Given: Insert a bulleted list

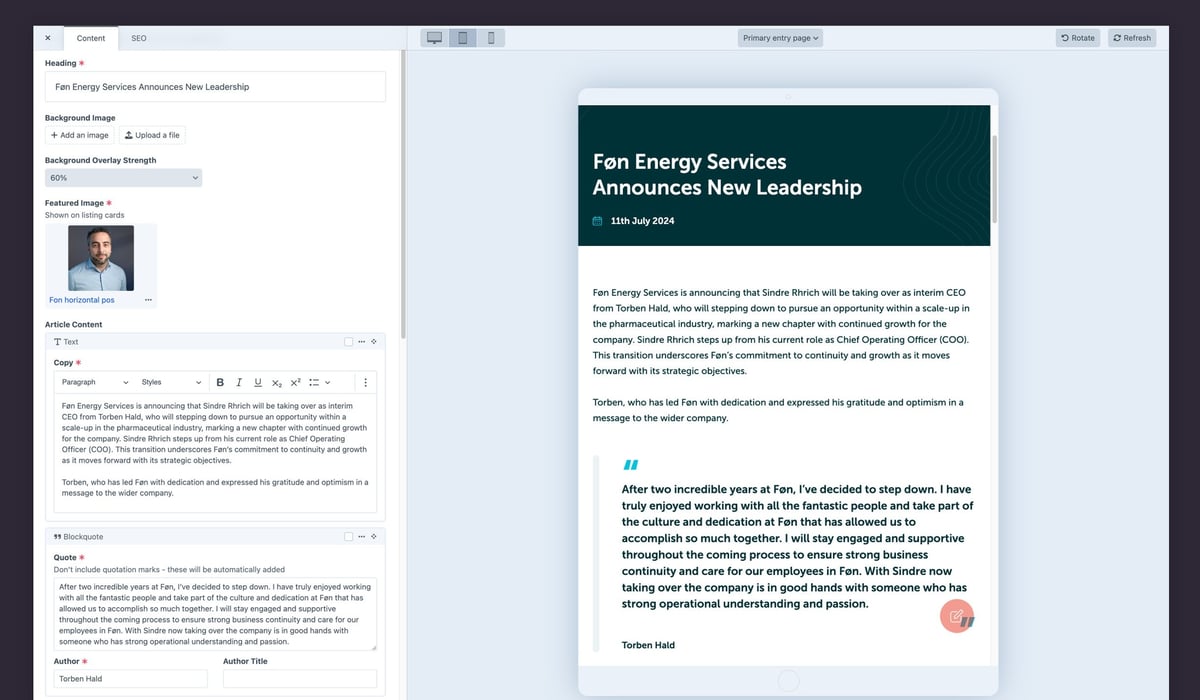Looking at the screenshot, I should pos(314,382).
